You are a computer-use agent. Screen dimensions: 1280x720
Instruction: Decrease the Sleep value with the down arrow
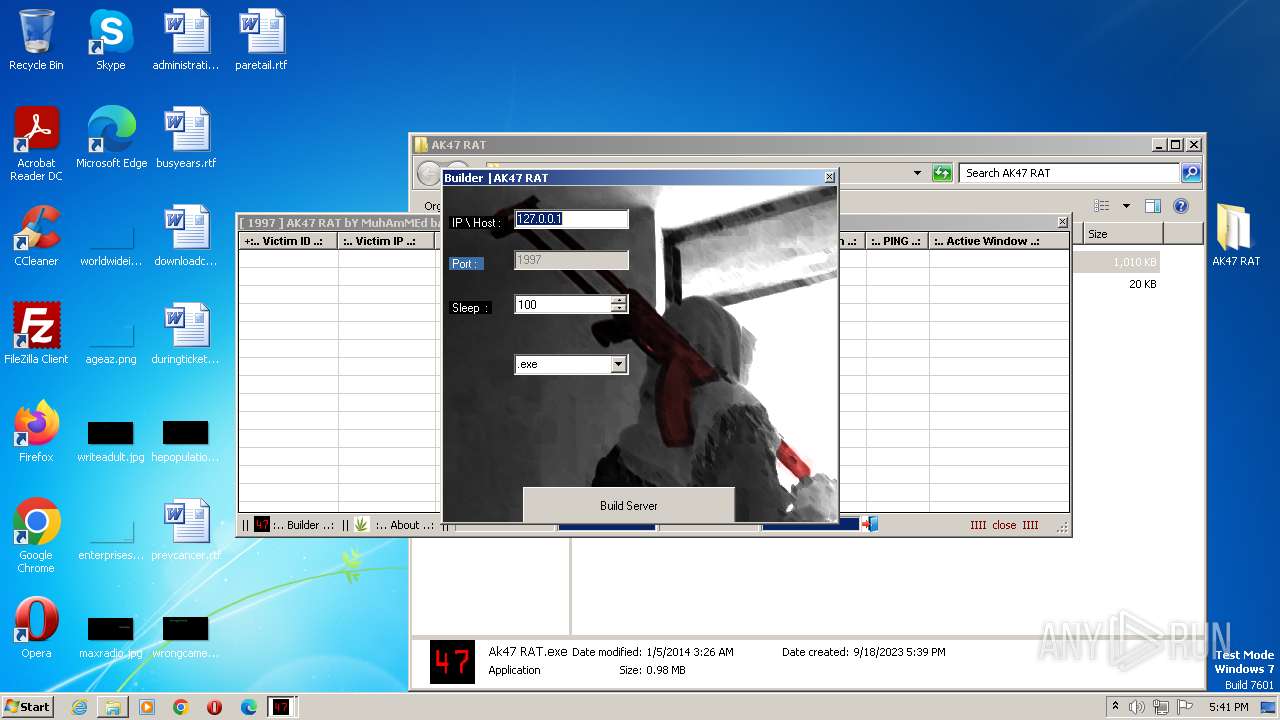point(620,308)
